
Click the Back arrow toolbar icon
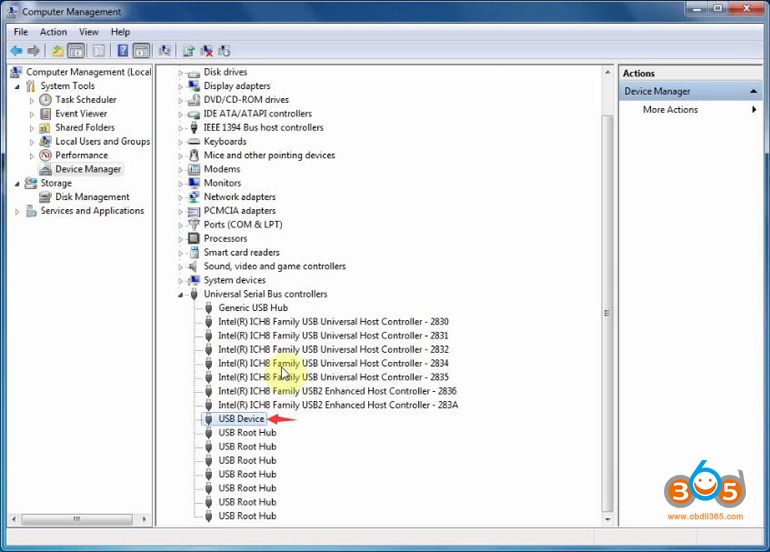tap(16, 51)
